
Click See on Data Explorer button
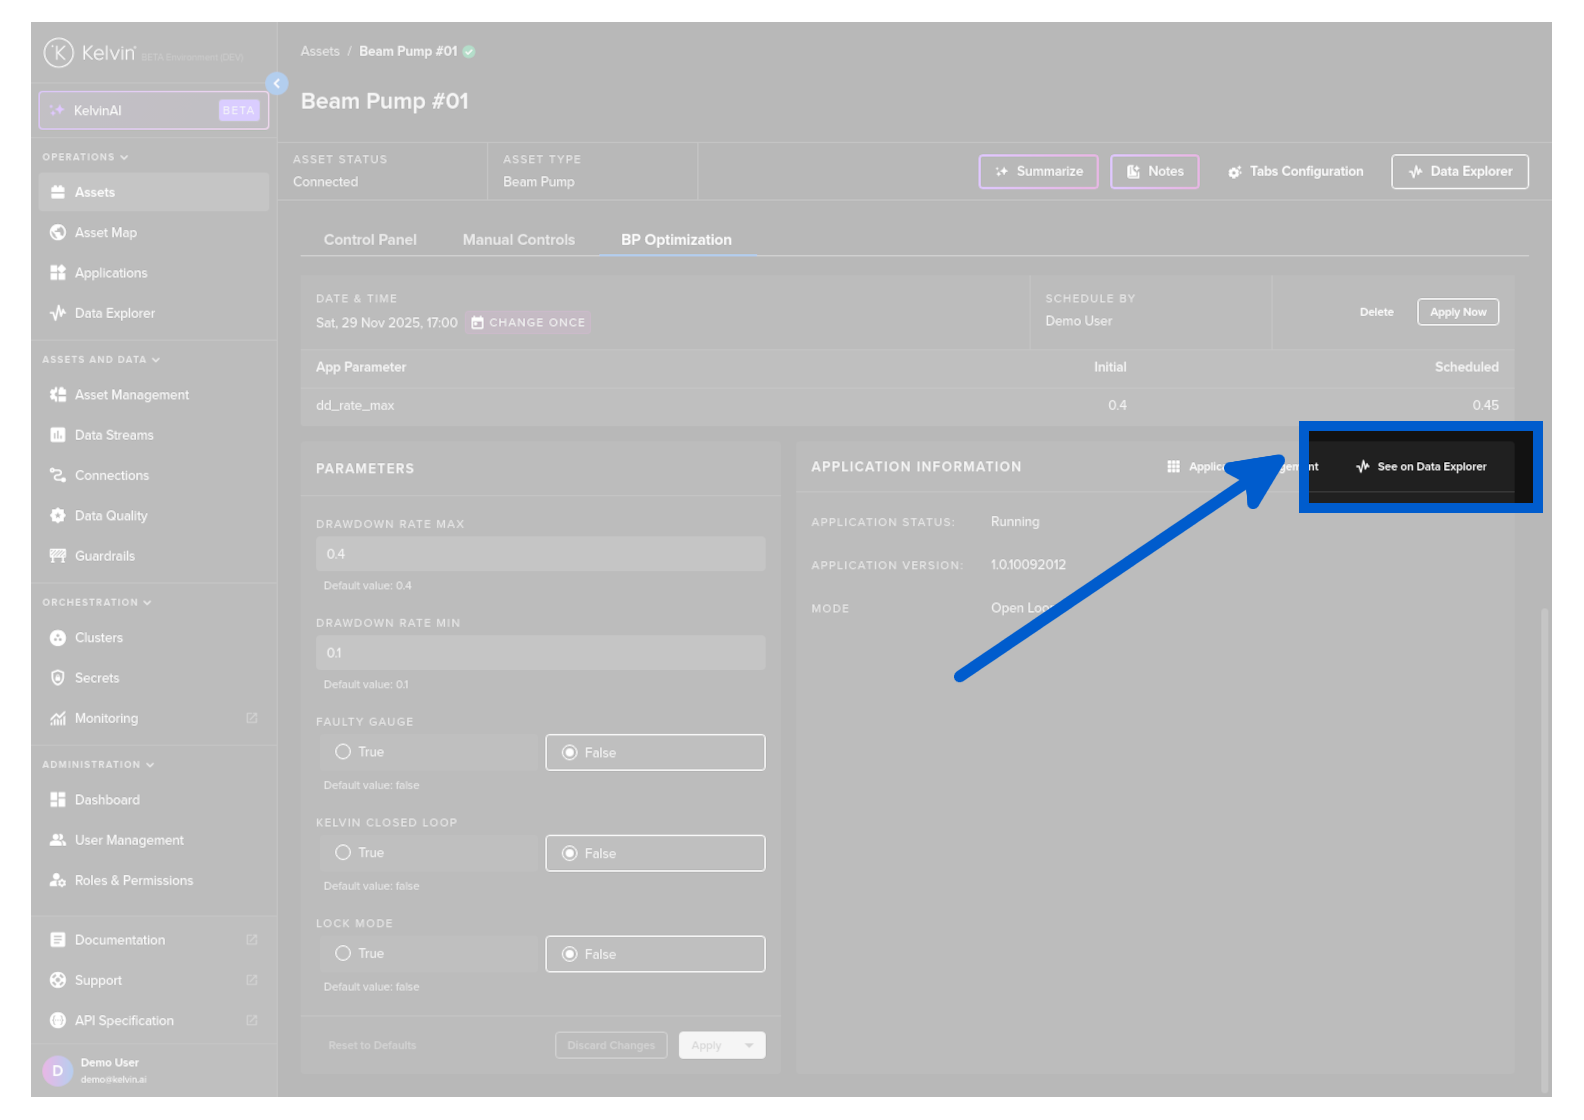click(x=1421, y=467)
